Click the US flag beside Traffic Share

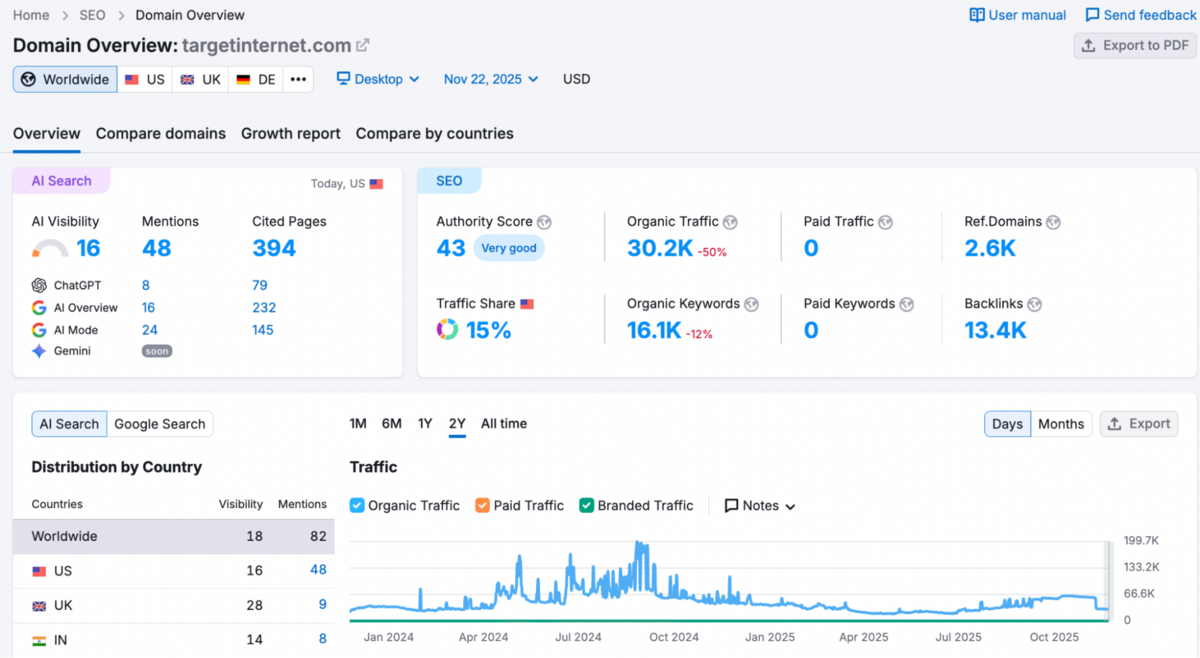[527, 304]
